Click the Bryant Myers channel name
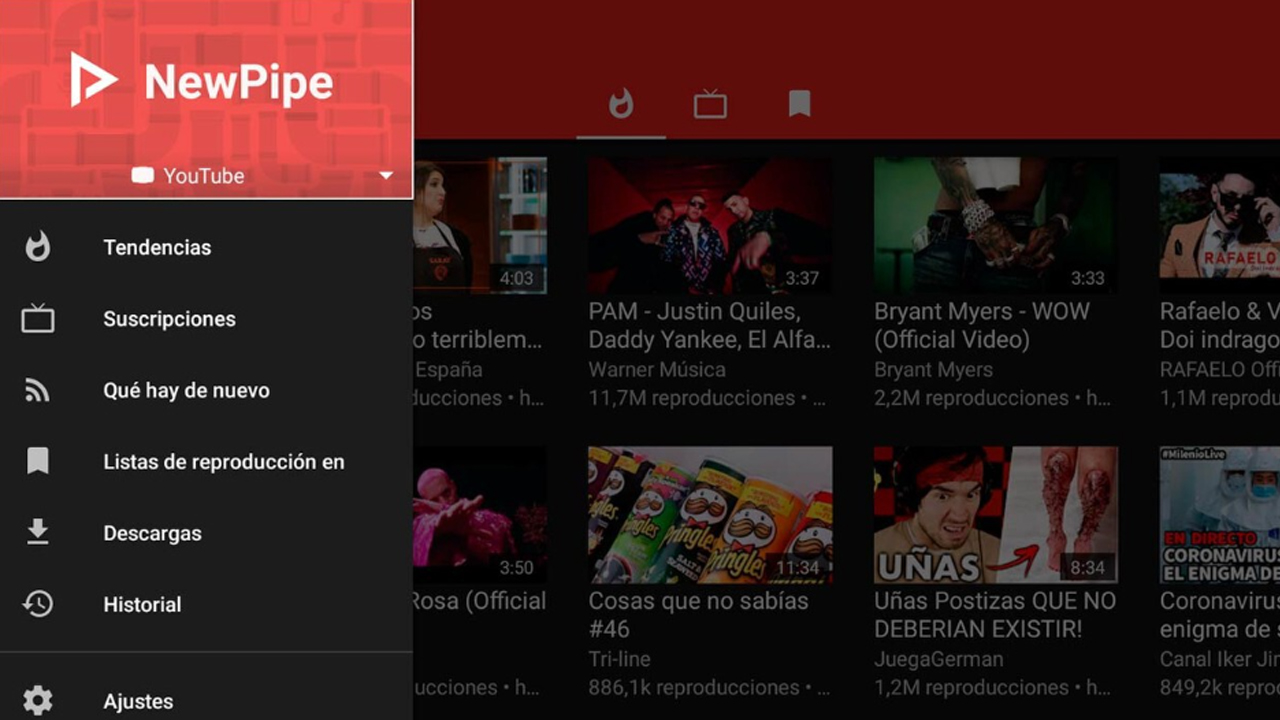 click(934, 370)
